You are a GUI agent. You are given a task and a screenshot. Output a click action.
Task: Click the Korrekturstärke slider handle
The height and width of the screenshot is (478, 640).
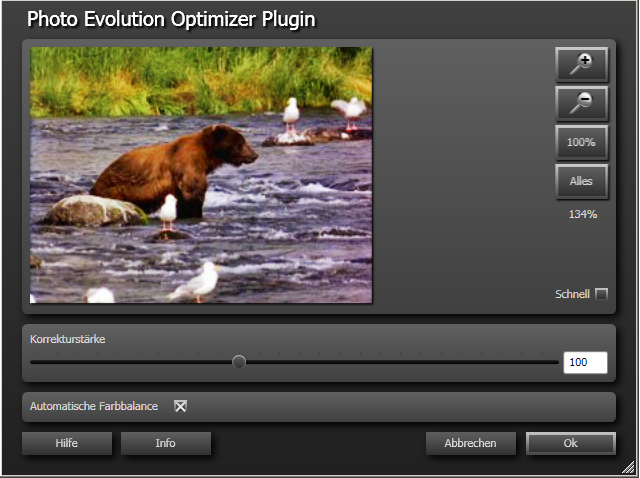point(239,362)
